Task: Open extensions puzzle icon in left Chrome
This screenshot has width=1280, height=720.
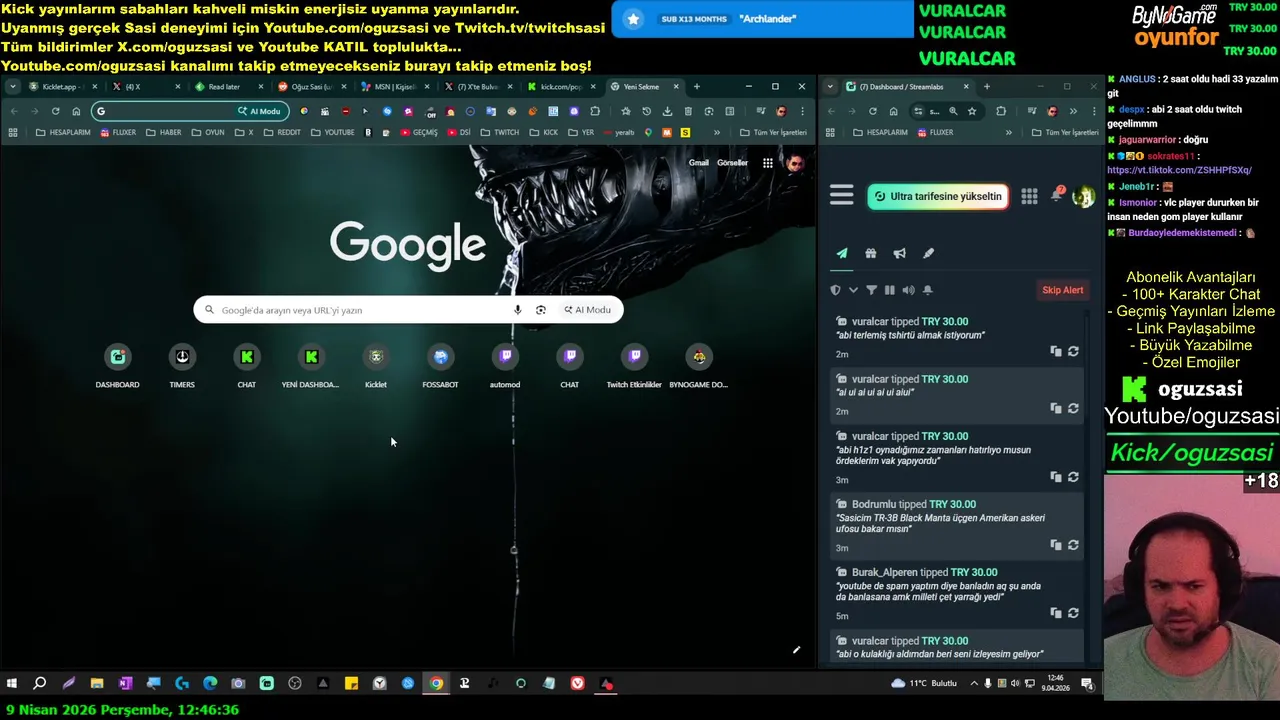Action: point(595,111)
